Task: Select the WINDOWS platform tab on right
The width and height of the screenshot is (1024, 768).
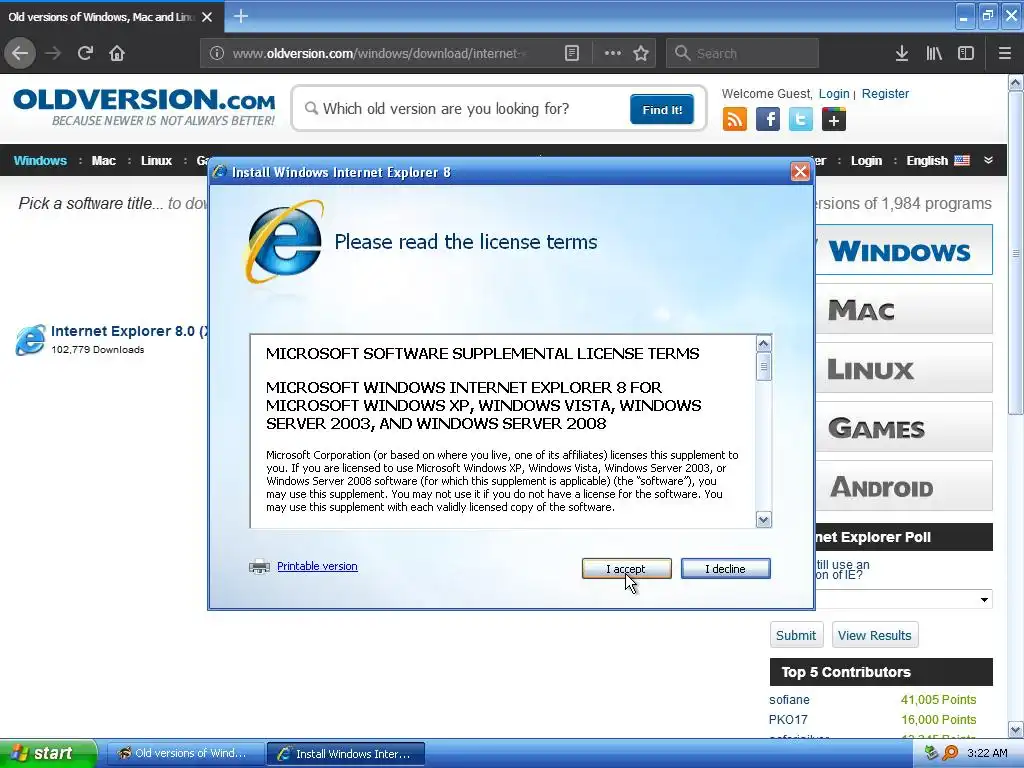Action: [x=904, y=250]
